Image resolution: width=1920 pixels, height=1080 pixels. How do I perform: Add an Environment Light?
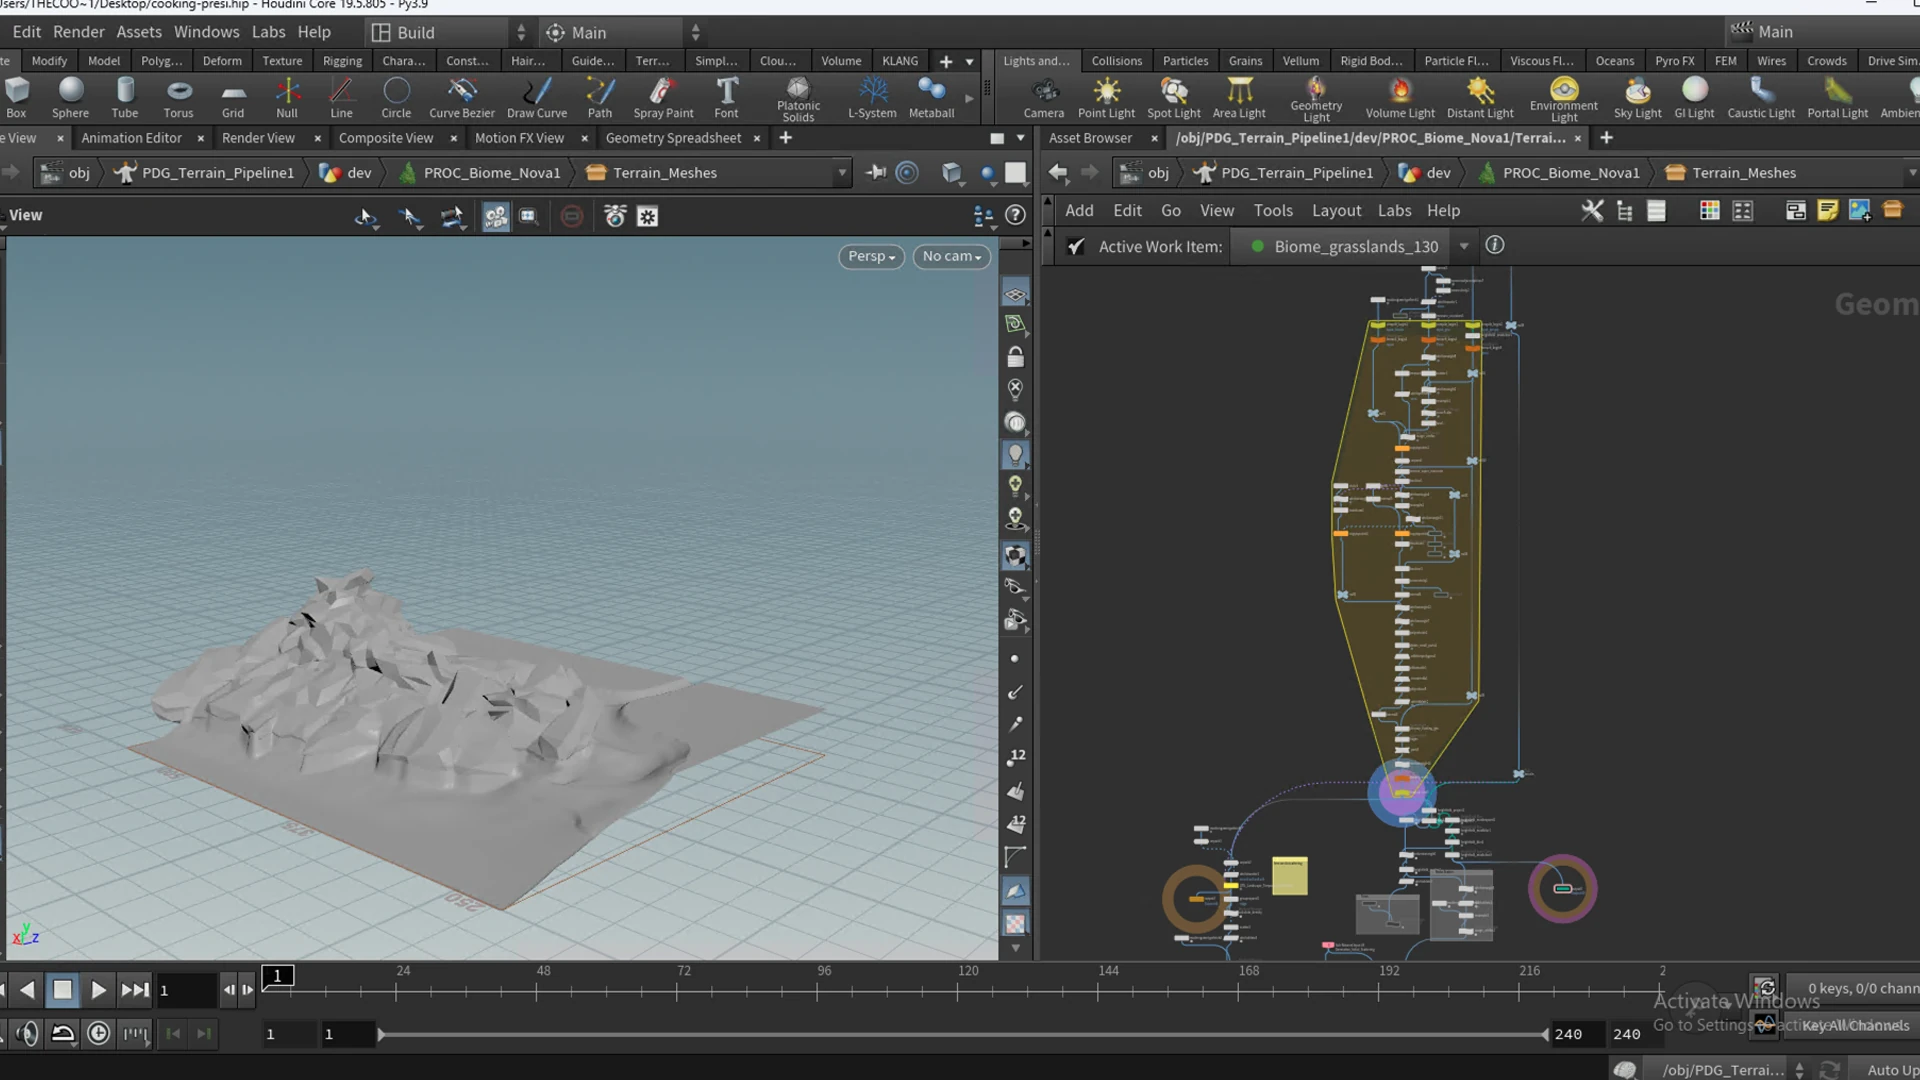[1564, 99]
